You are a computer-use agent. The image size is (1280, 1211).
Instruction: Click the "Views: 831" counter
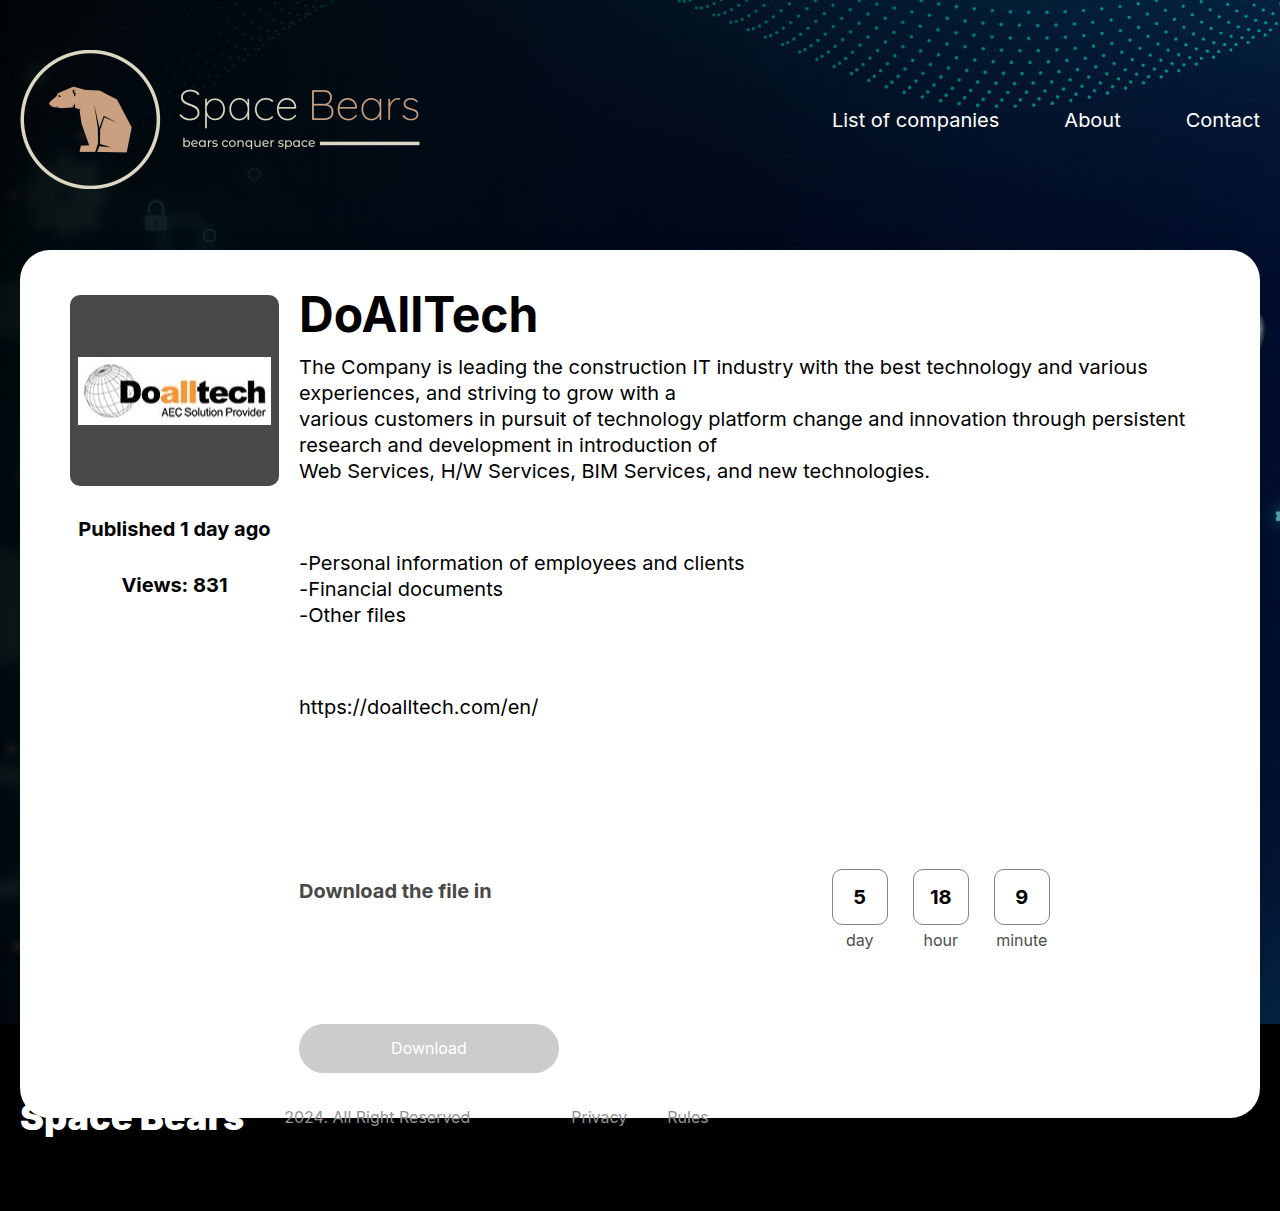pyautogui.click(x=175, y=585)
